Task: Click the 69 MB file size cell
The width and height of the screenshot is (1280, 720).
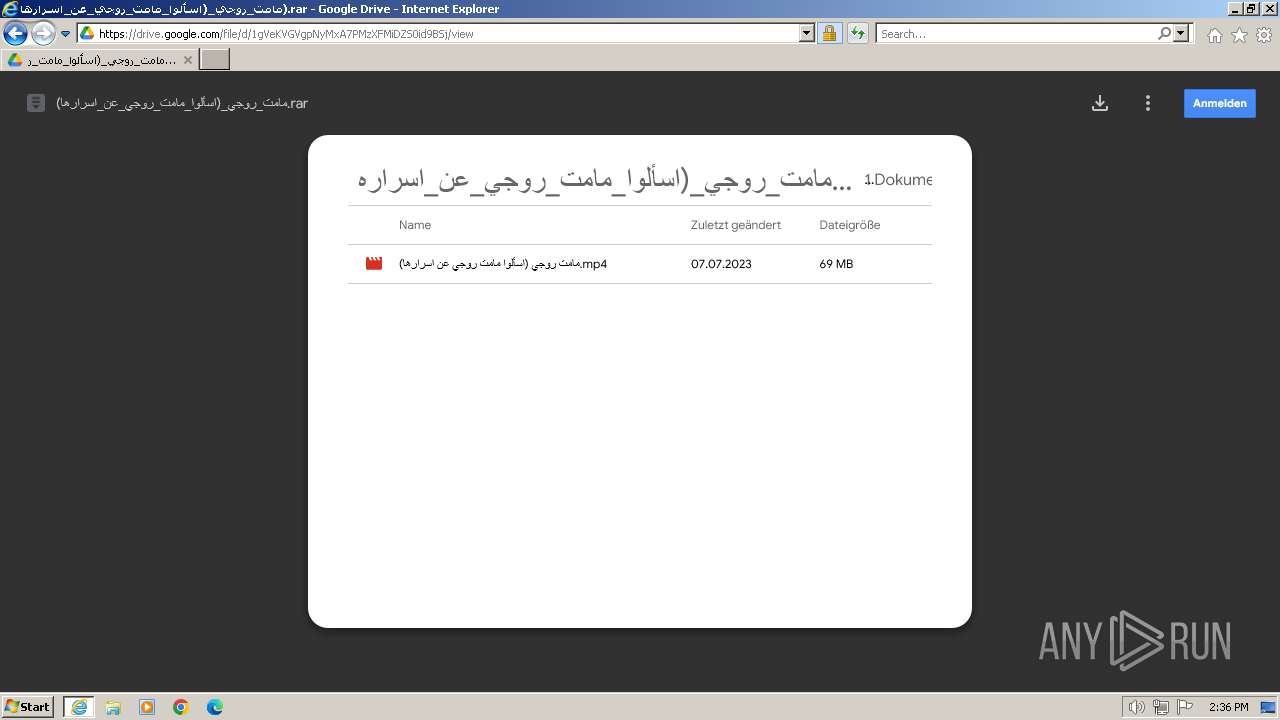Action: pyautogui.click(x=836, y=264)
